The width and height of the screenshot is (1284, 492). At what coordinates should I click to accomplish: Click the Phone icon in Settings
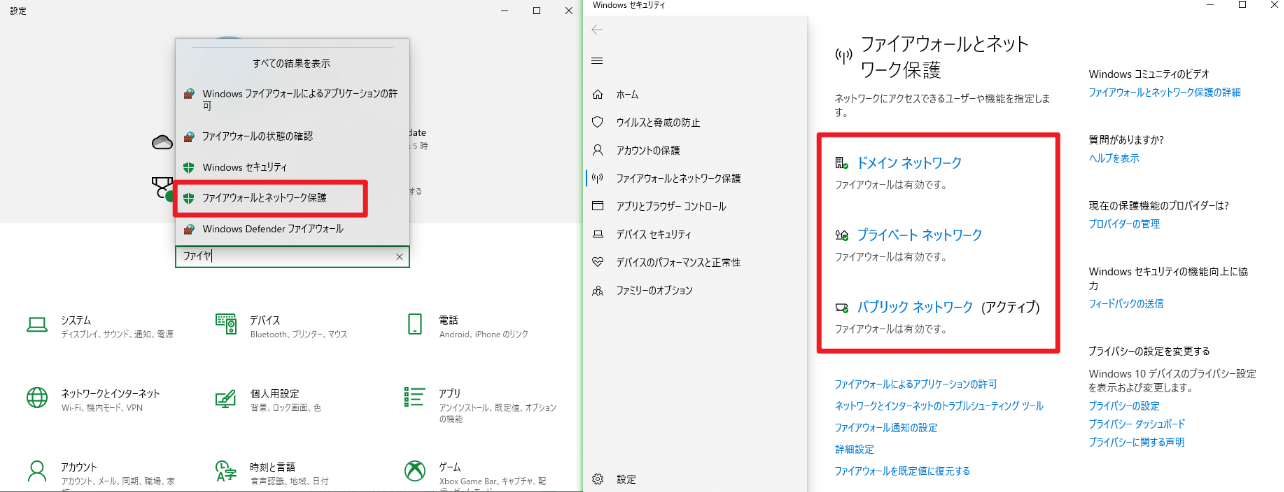(415, 324)
